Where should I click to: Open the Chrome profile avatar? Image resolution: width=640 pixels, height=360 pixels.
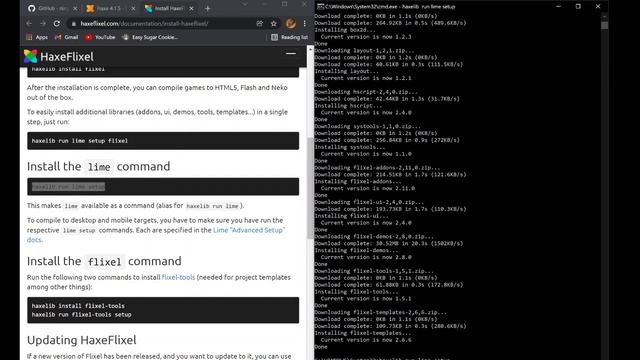291,24
